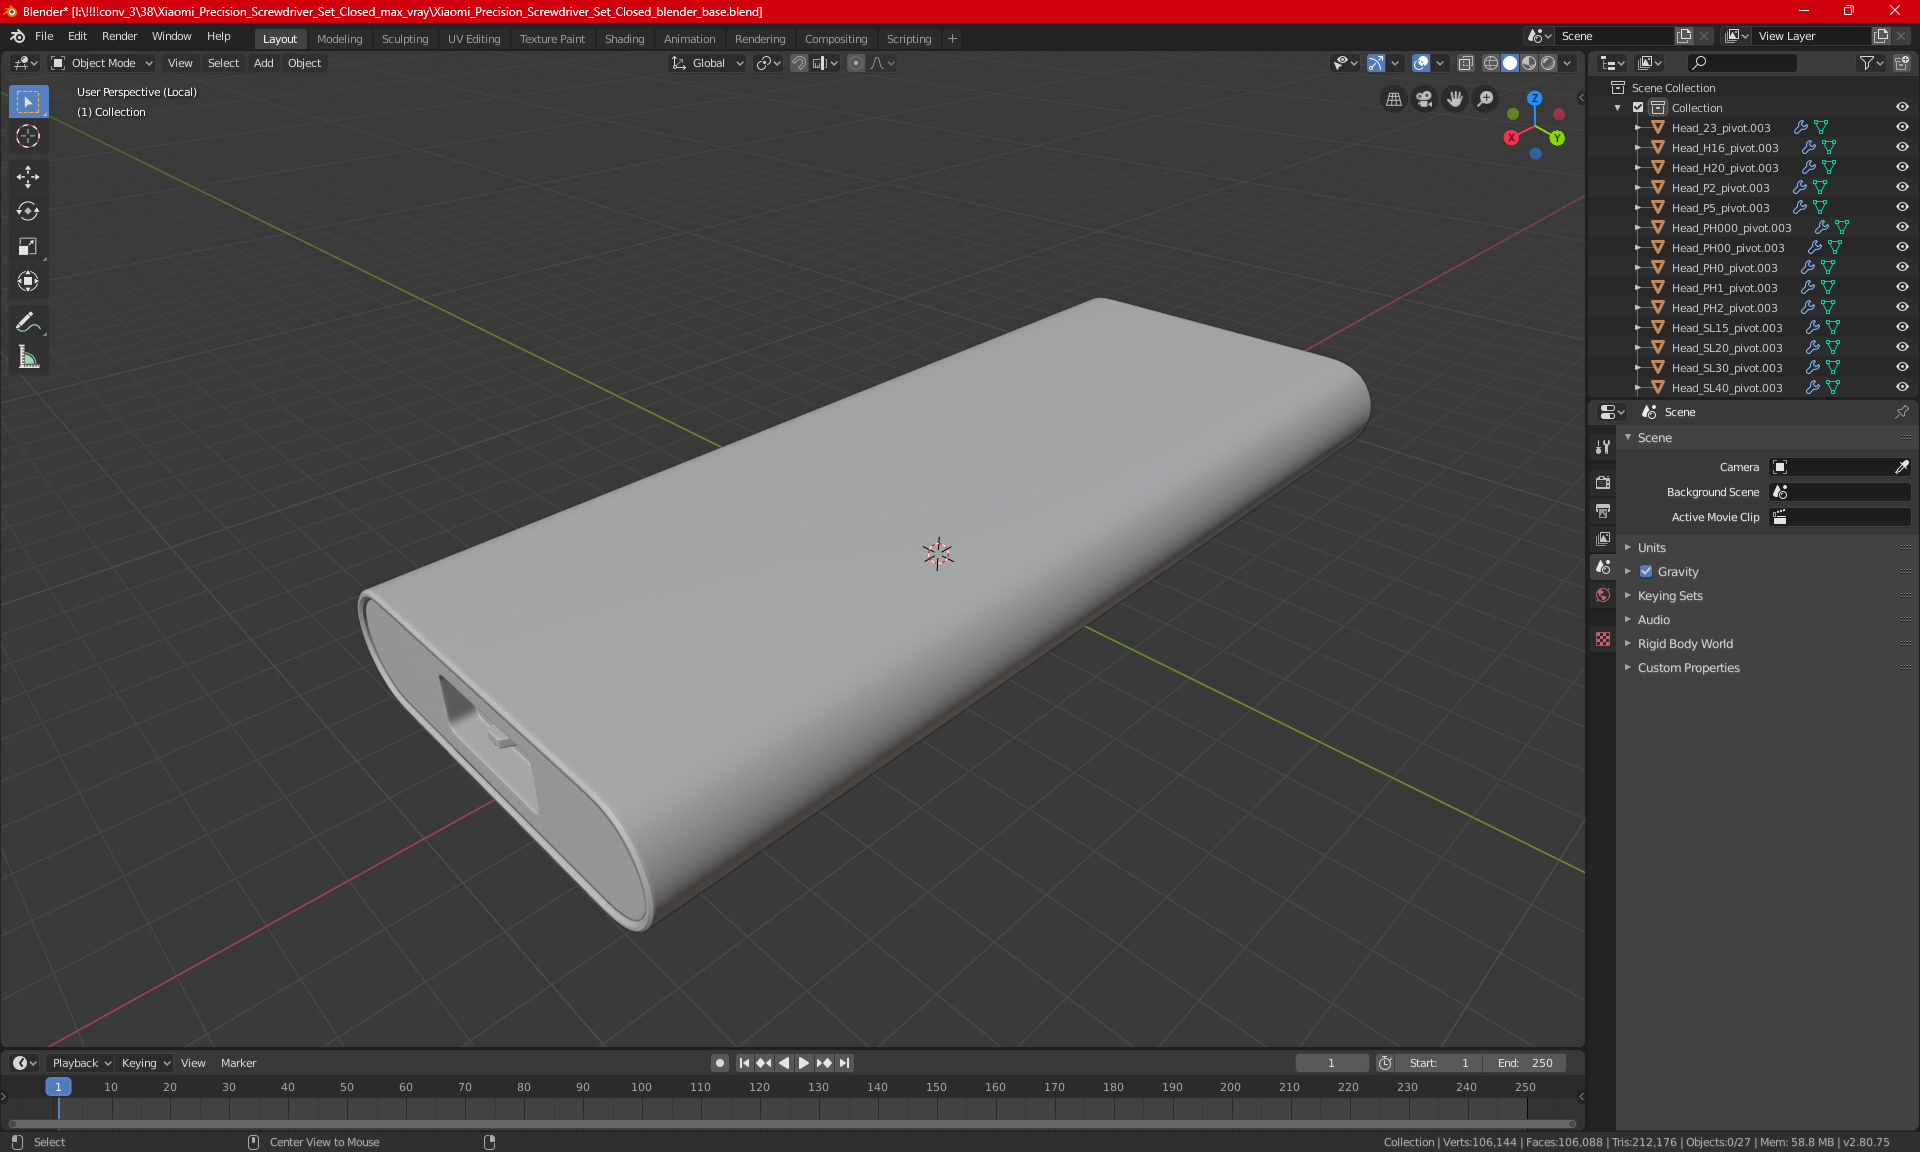The height and width of the screenshot is (1152, 1920).
Task: Expand the Rigid Body World panel
Action: 1685,644
